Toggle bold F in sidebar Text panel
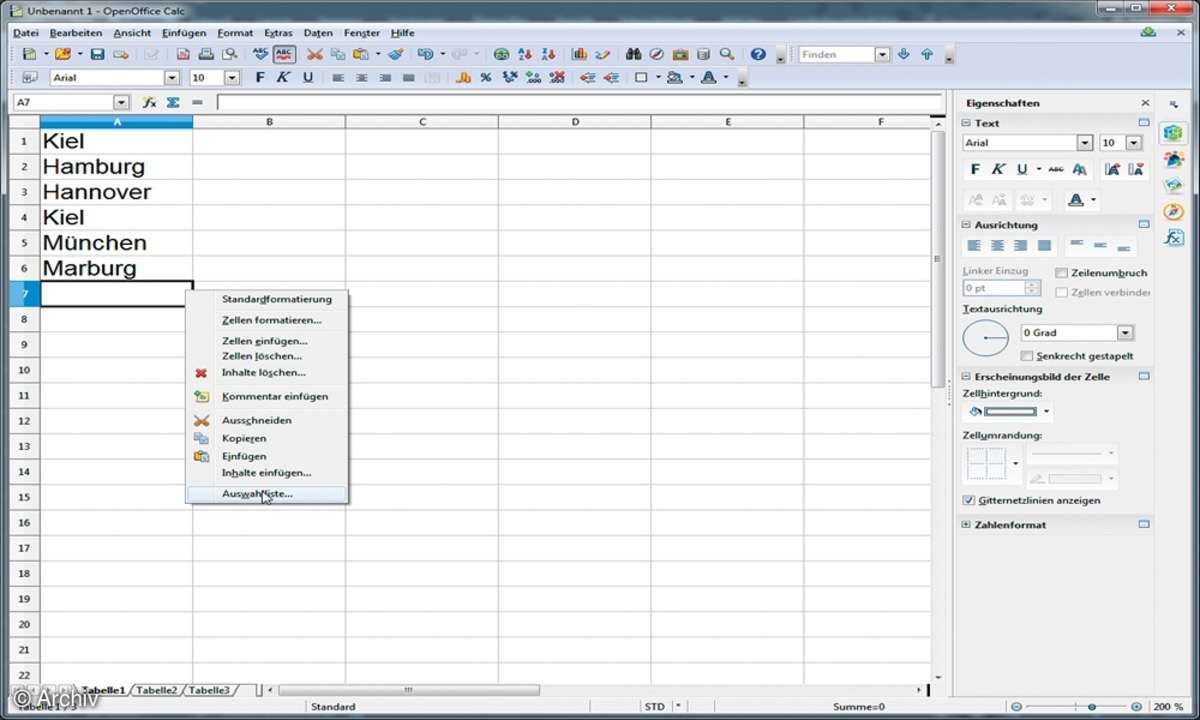The height and width of the screenshot is (720, 1200). [x=976, y=169]
